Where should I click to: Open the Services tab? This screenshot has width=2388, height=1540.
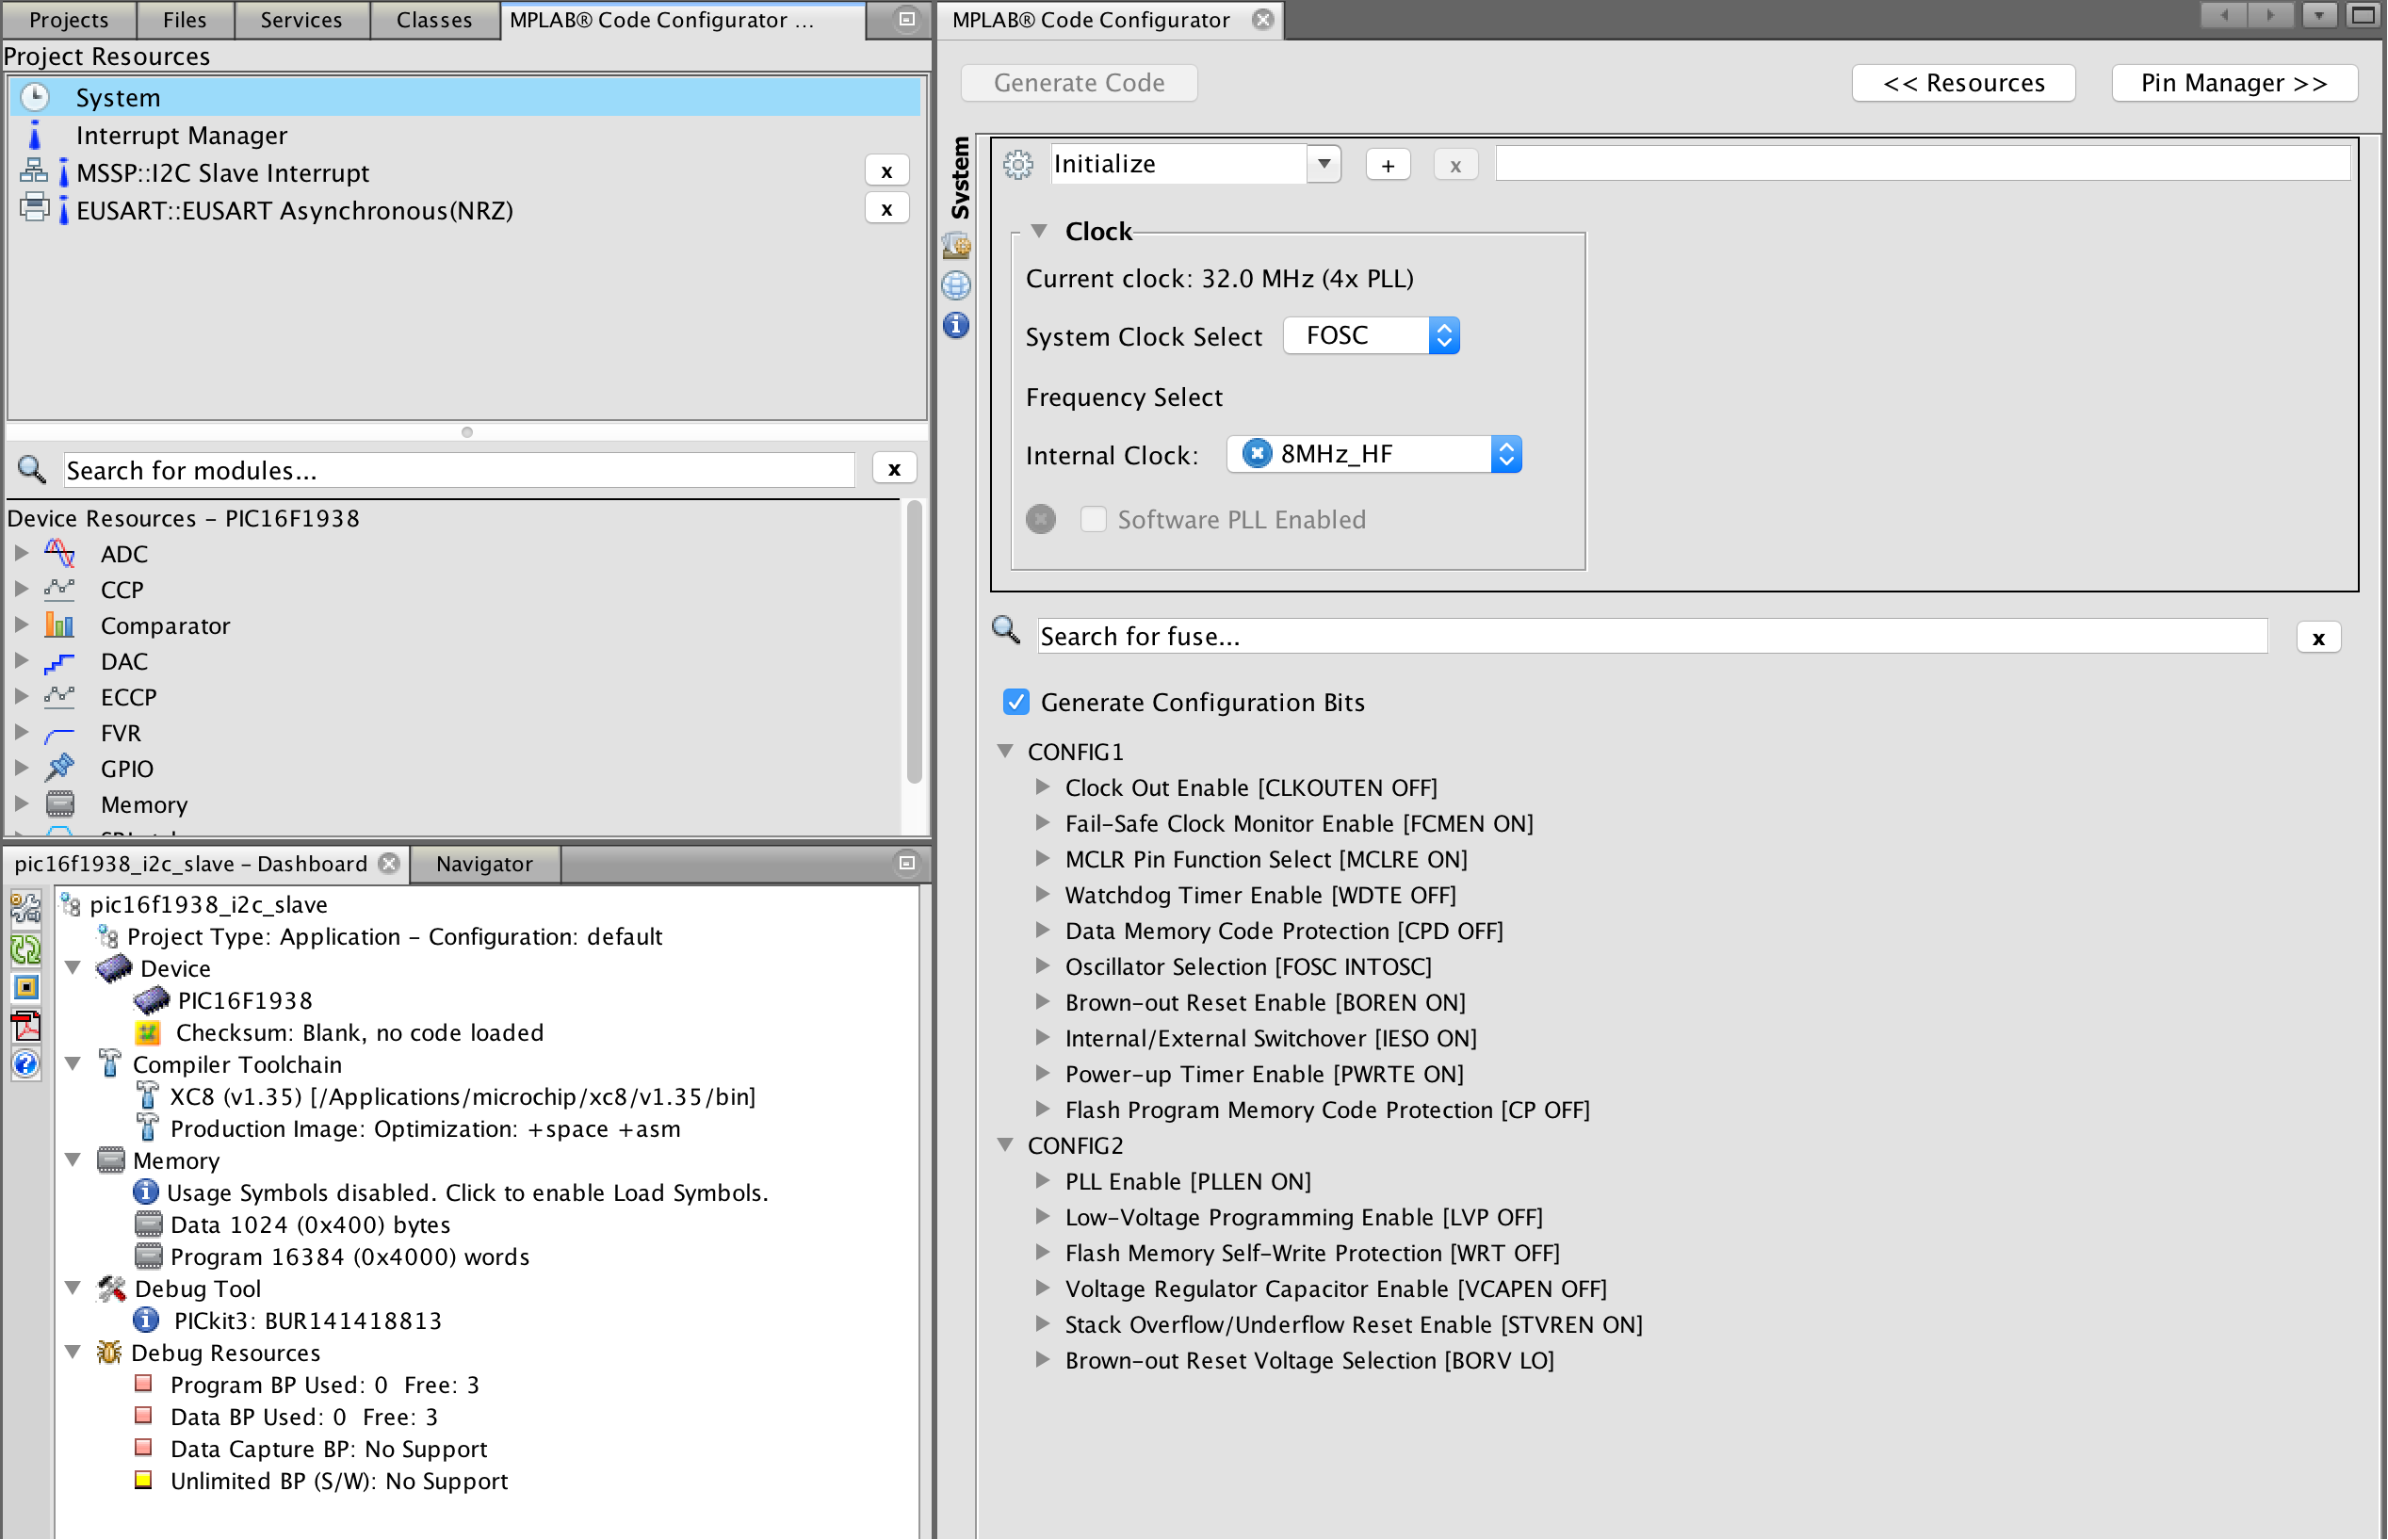click(300, 19)
